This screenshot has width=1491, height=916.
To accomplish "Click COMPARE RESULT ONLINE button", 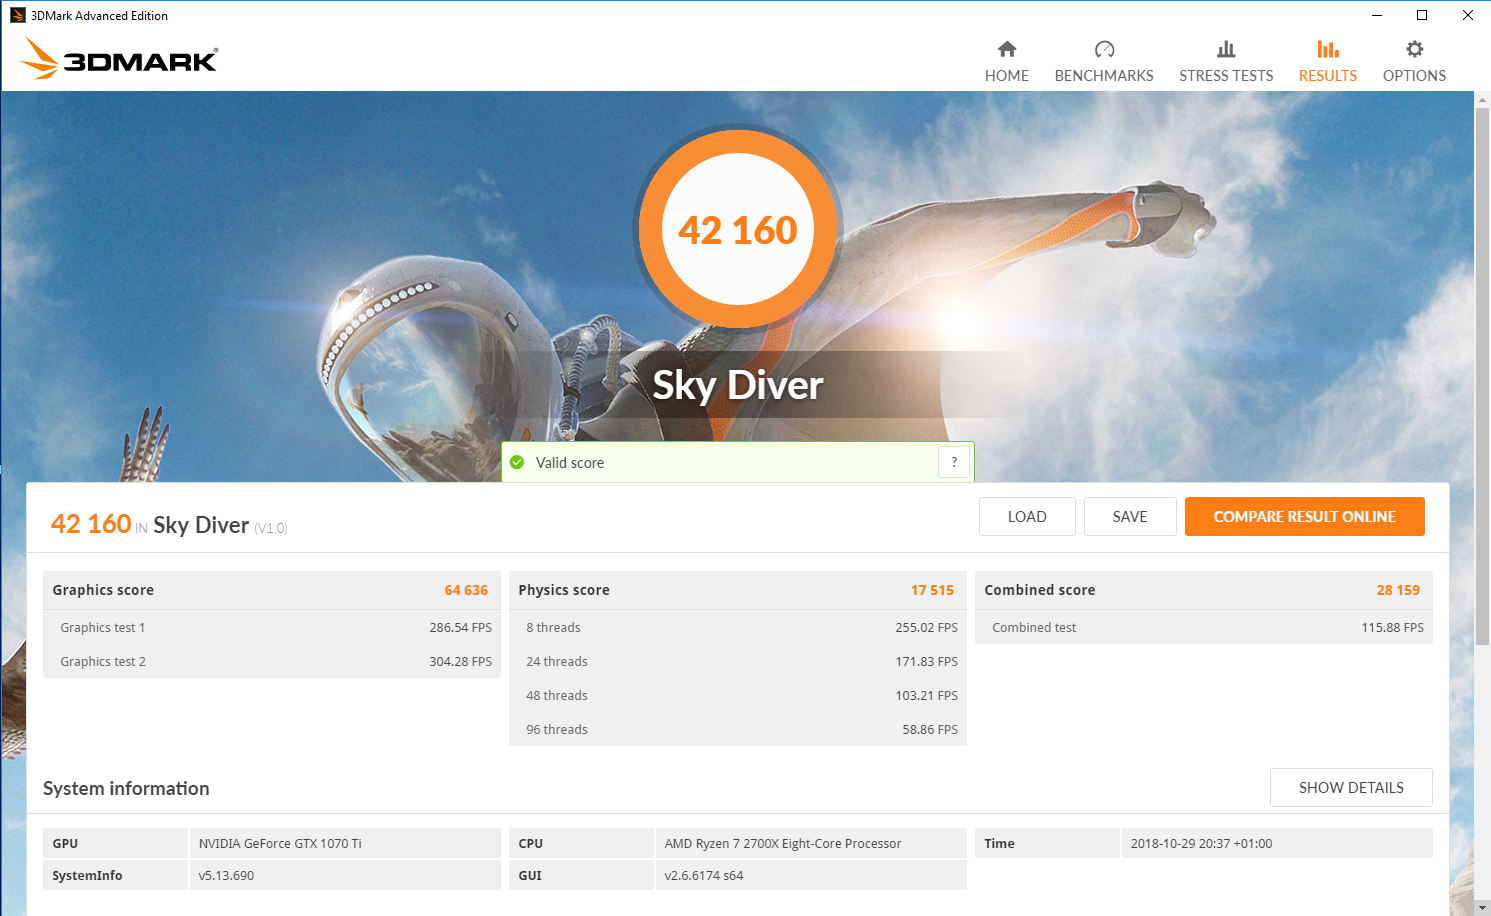I will pyautogui.click(x=1305, y=517).
